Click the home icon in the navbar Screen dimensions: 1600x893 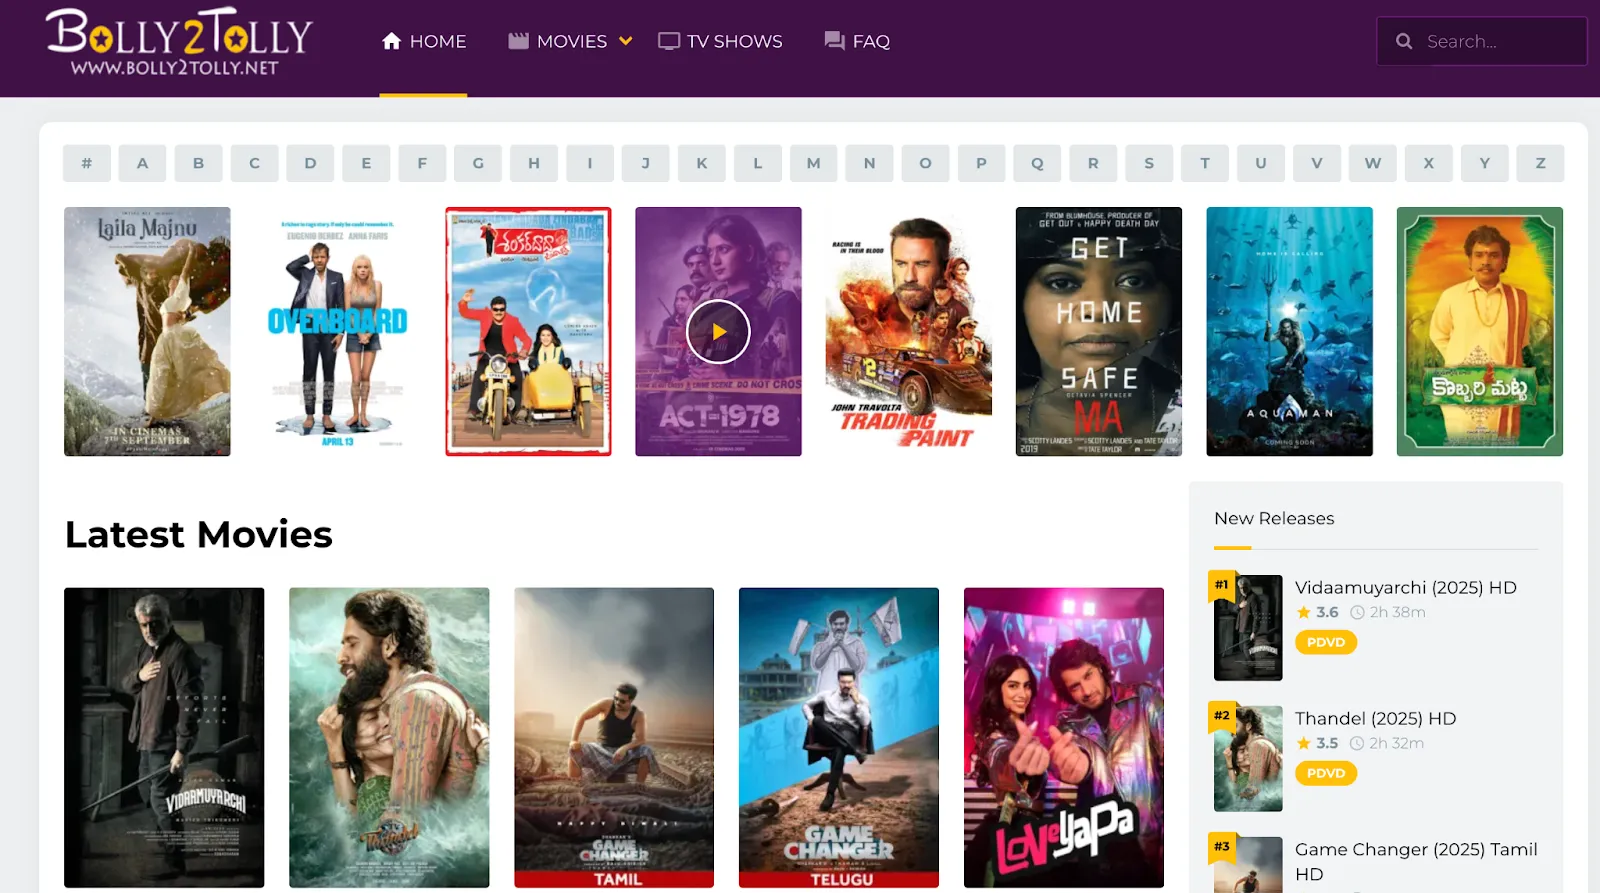coord(391,41)
